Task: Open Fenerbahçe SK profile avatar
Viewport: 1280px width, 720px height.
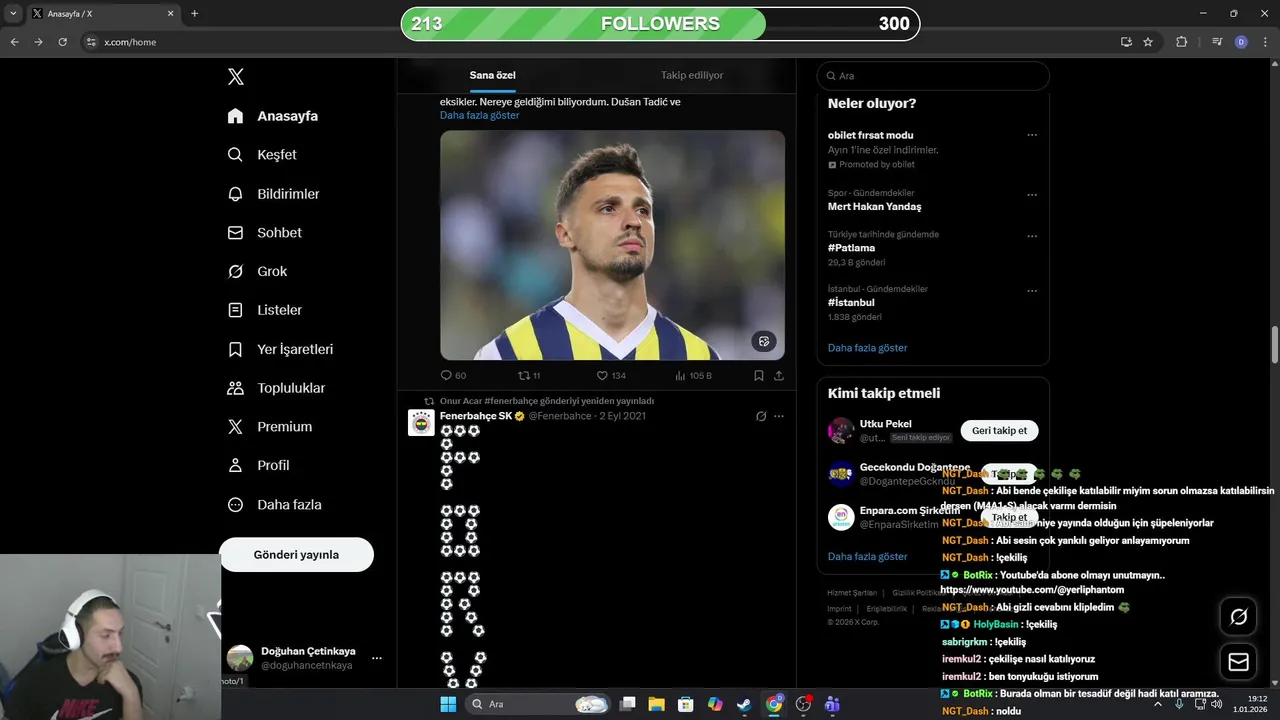Action: pos(421,423)
